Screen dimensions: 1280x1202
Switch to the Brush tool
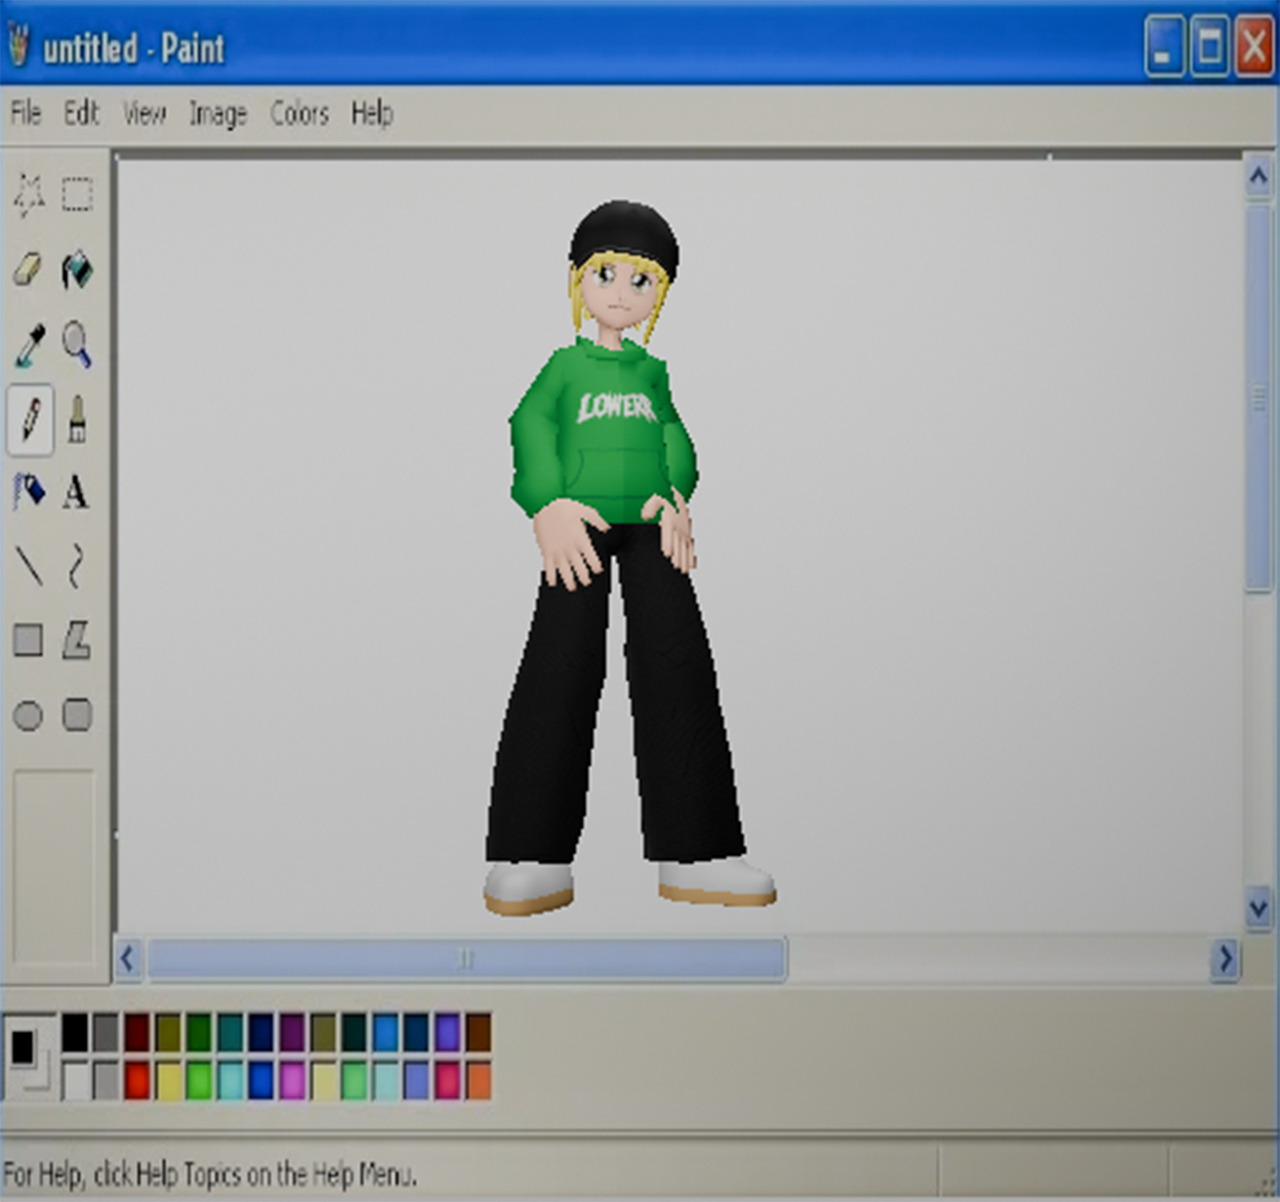[x=77, y=418]
